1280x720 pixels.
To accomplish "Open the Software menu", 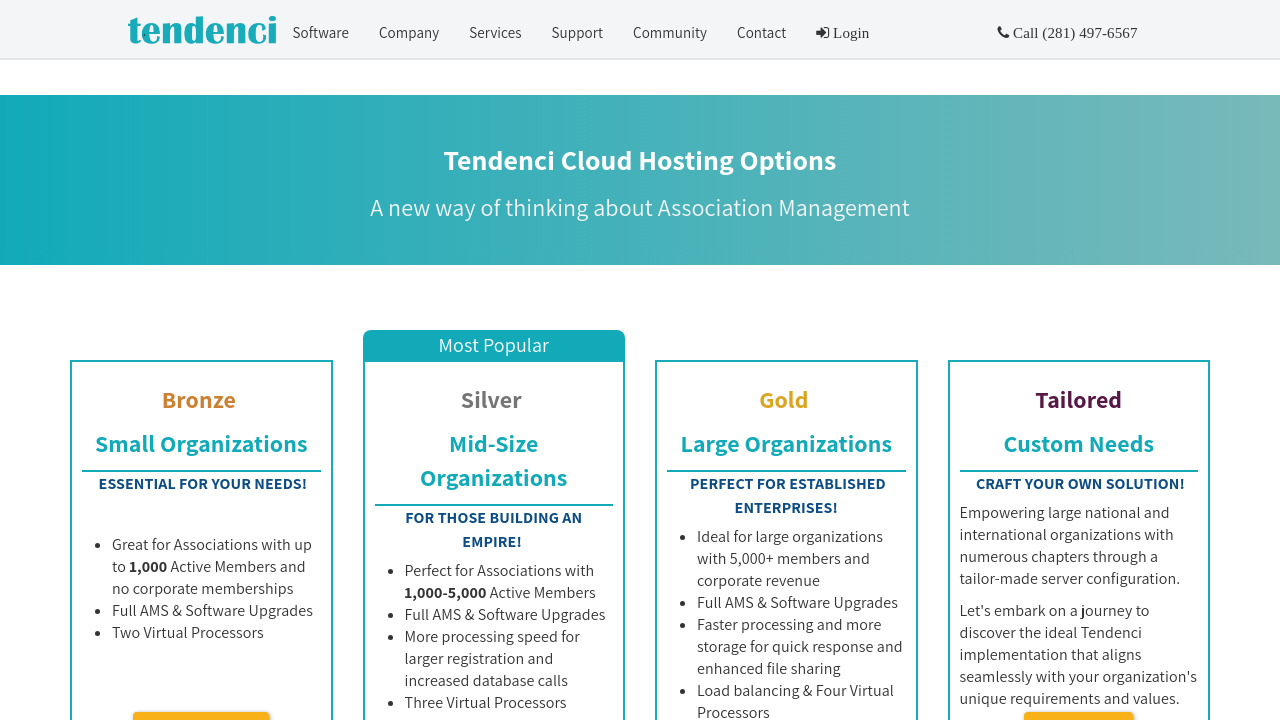I will (x=321, y=33).
